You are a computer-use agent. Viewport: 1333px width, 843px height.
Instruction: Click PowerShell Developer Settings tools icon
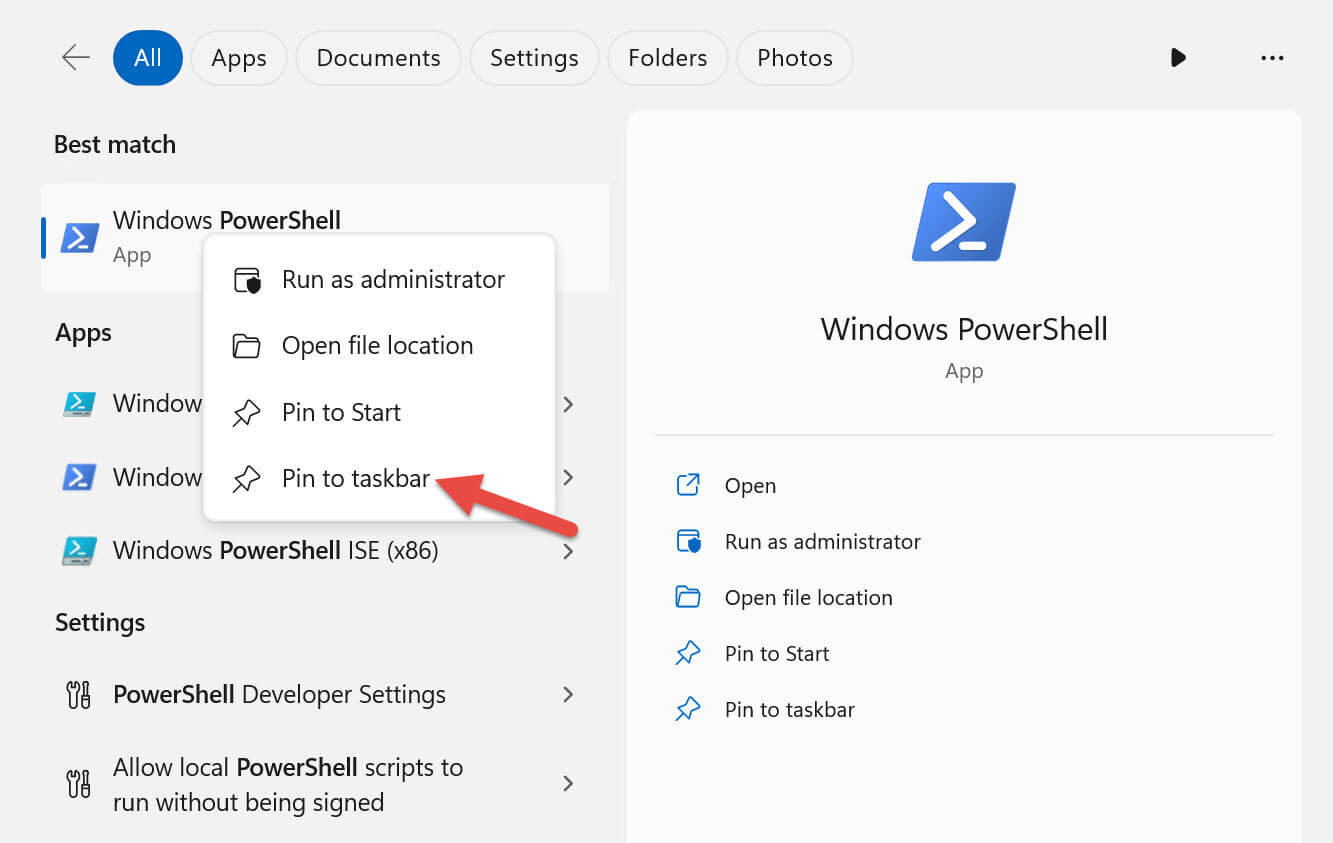coord(79,695)
